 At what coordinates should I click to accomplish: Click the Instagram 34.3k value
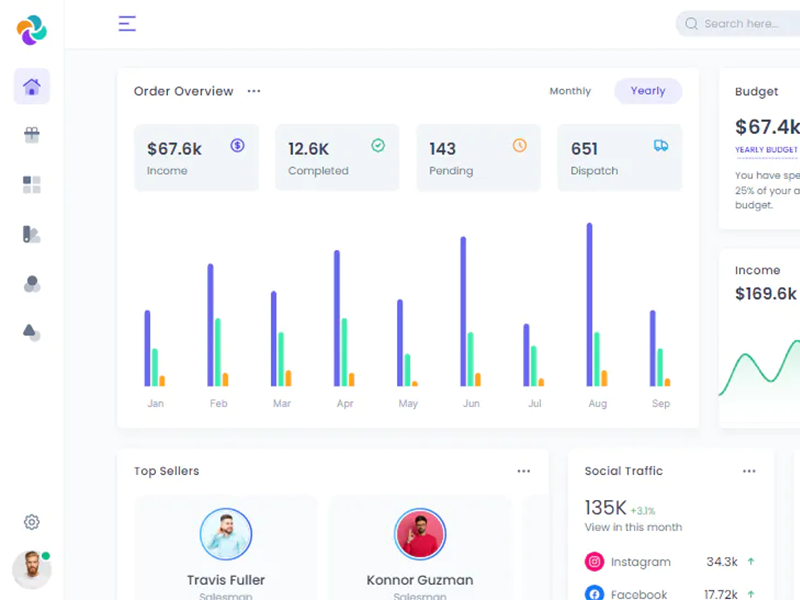(x=722, y=562)
